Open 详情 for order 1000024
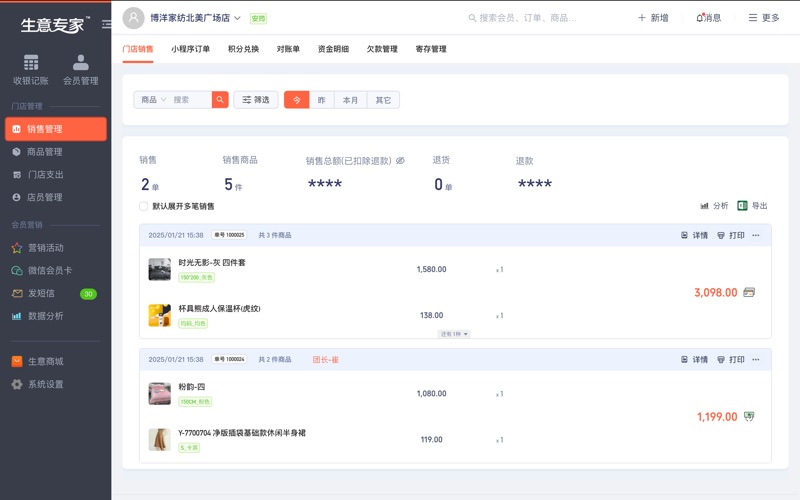This screenshot has width=800, height=500. click(694, 360)
